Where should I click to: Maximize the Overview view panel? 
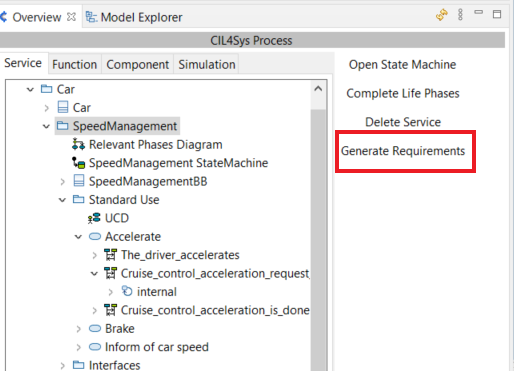pyautogui.click(x=497, y=14)
